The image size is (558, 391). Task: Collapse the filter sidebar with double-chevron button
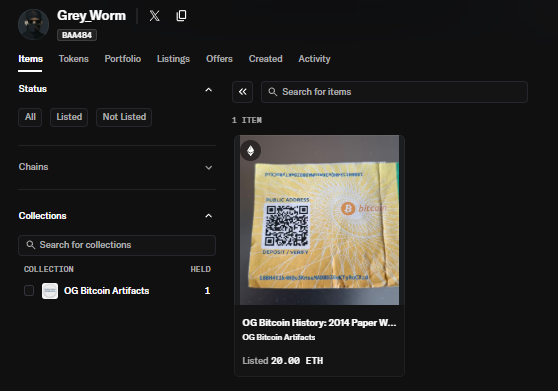243,92
